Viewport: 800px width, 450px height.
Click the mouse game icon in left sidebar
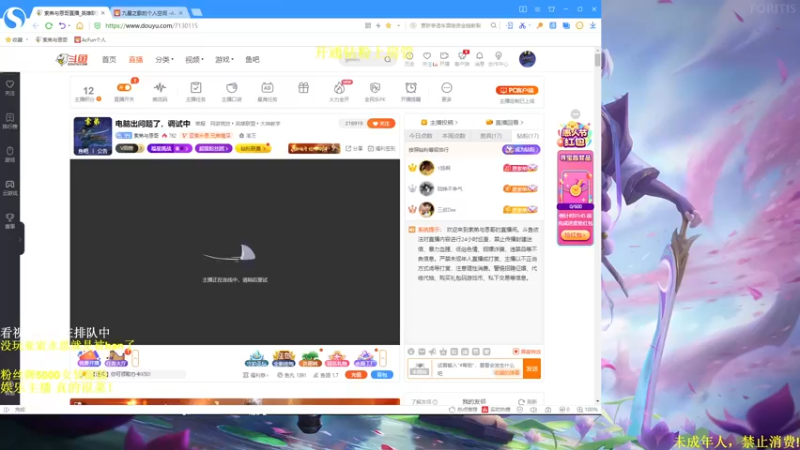point(10,151)
